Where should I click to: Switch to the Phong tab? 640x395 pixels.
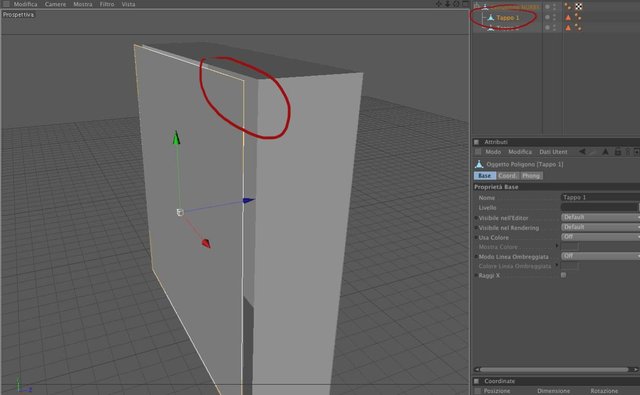tap(531, 175)
